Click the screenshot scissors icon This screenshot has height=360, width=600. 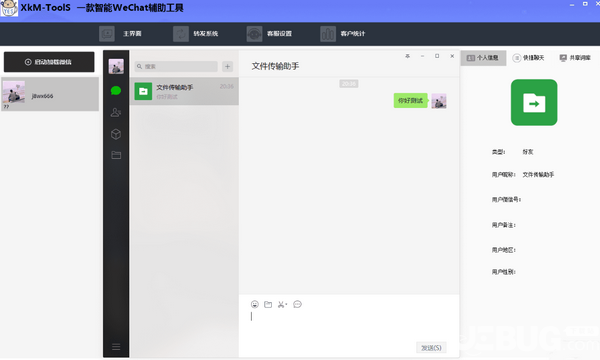tap(282, 305)
